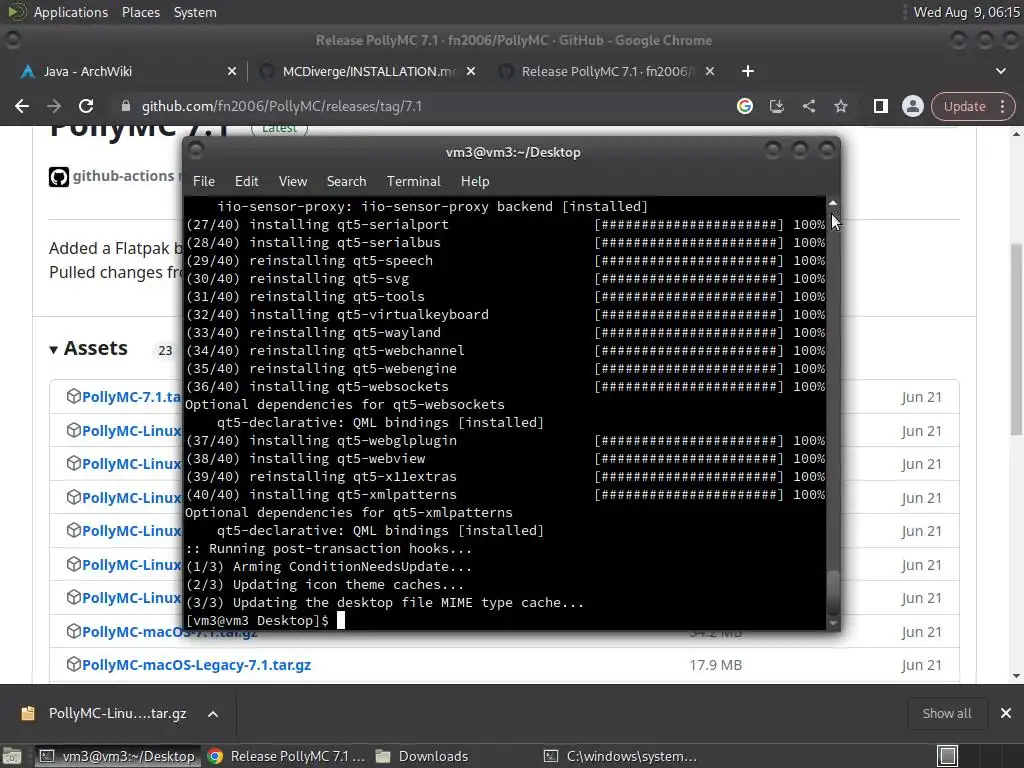Open the Places menu
Viewport: 1024px width, 768px height.
coord(140,12)
